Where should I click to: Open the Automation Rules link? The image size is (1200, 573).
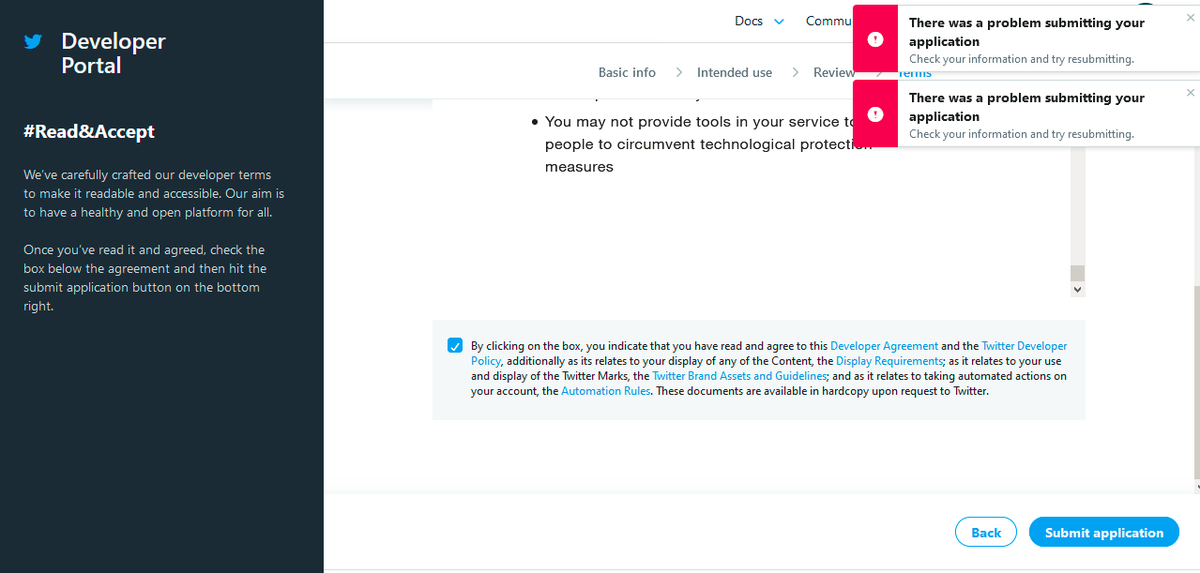[x=607, y=391]
